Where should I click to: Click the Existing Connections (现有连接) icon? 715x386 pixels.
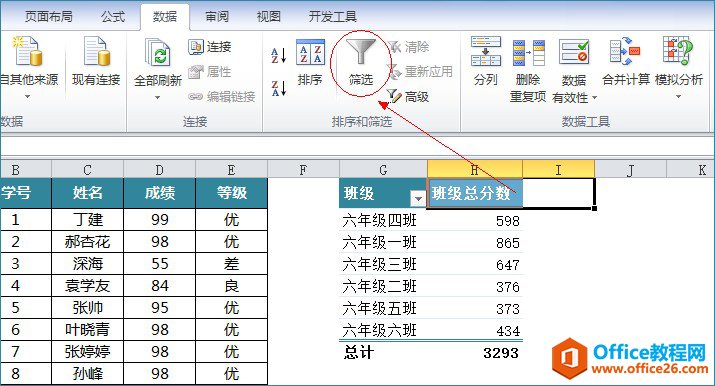(97, 51)
